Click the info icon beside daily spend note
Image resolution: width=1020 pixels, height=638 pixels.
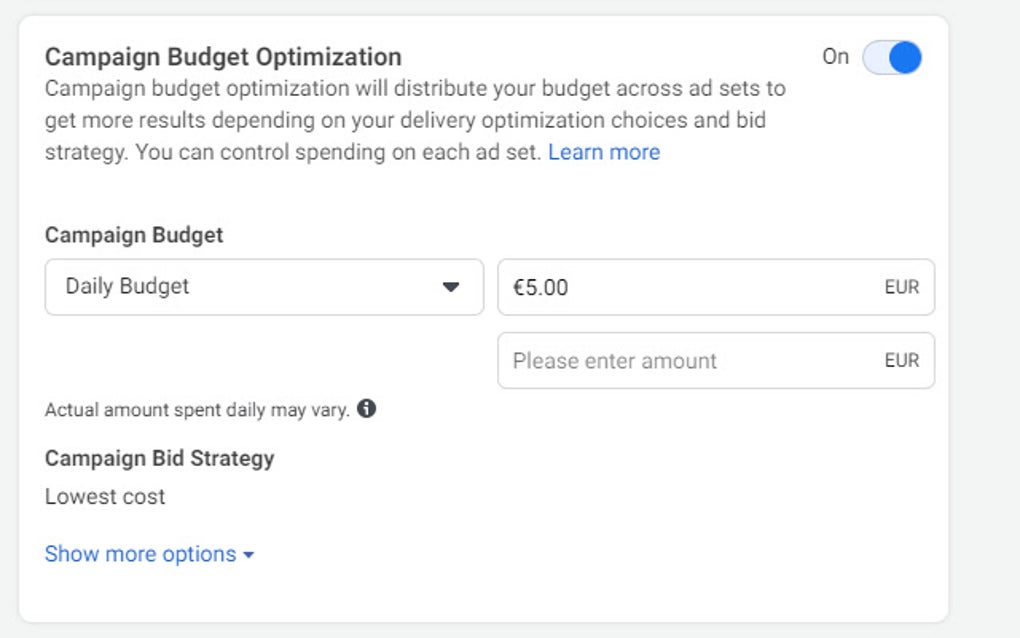point(367,409)
